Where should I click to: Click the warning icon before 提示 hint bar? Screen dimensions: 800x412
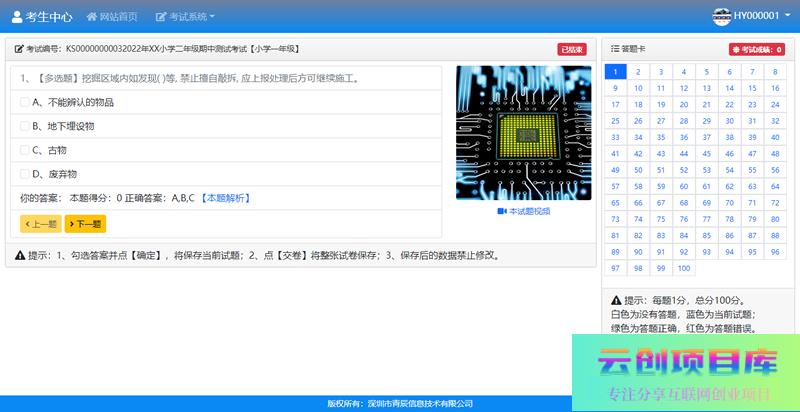pos(20,255)
